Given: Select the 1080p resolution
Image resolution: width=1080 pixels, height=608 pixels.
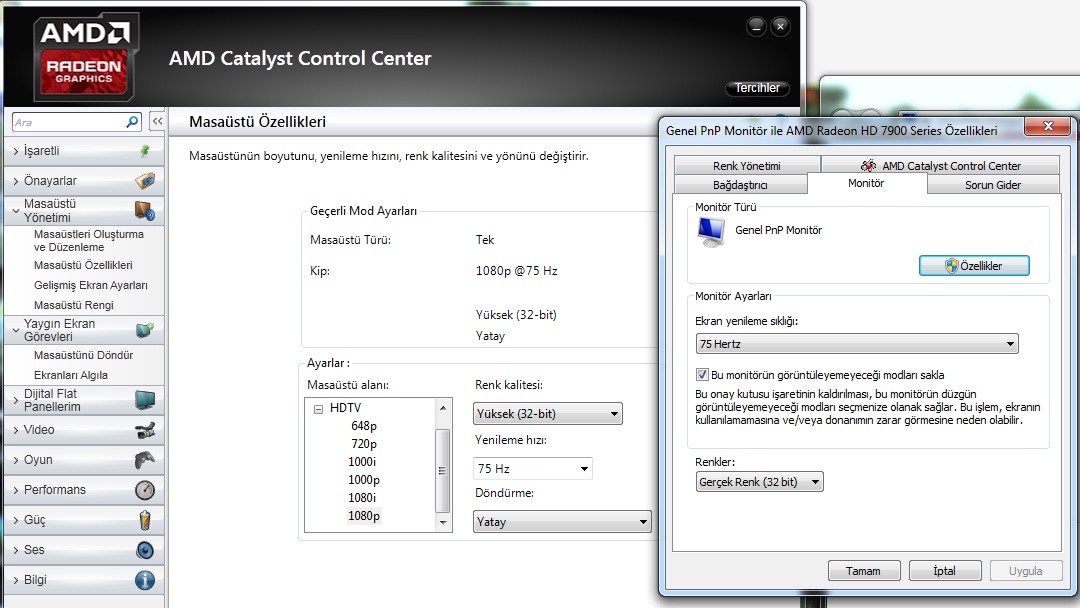Looking at the screenshot, I should (x=364, y=516).
